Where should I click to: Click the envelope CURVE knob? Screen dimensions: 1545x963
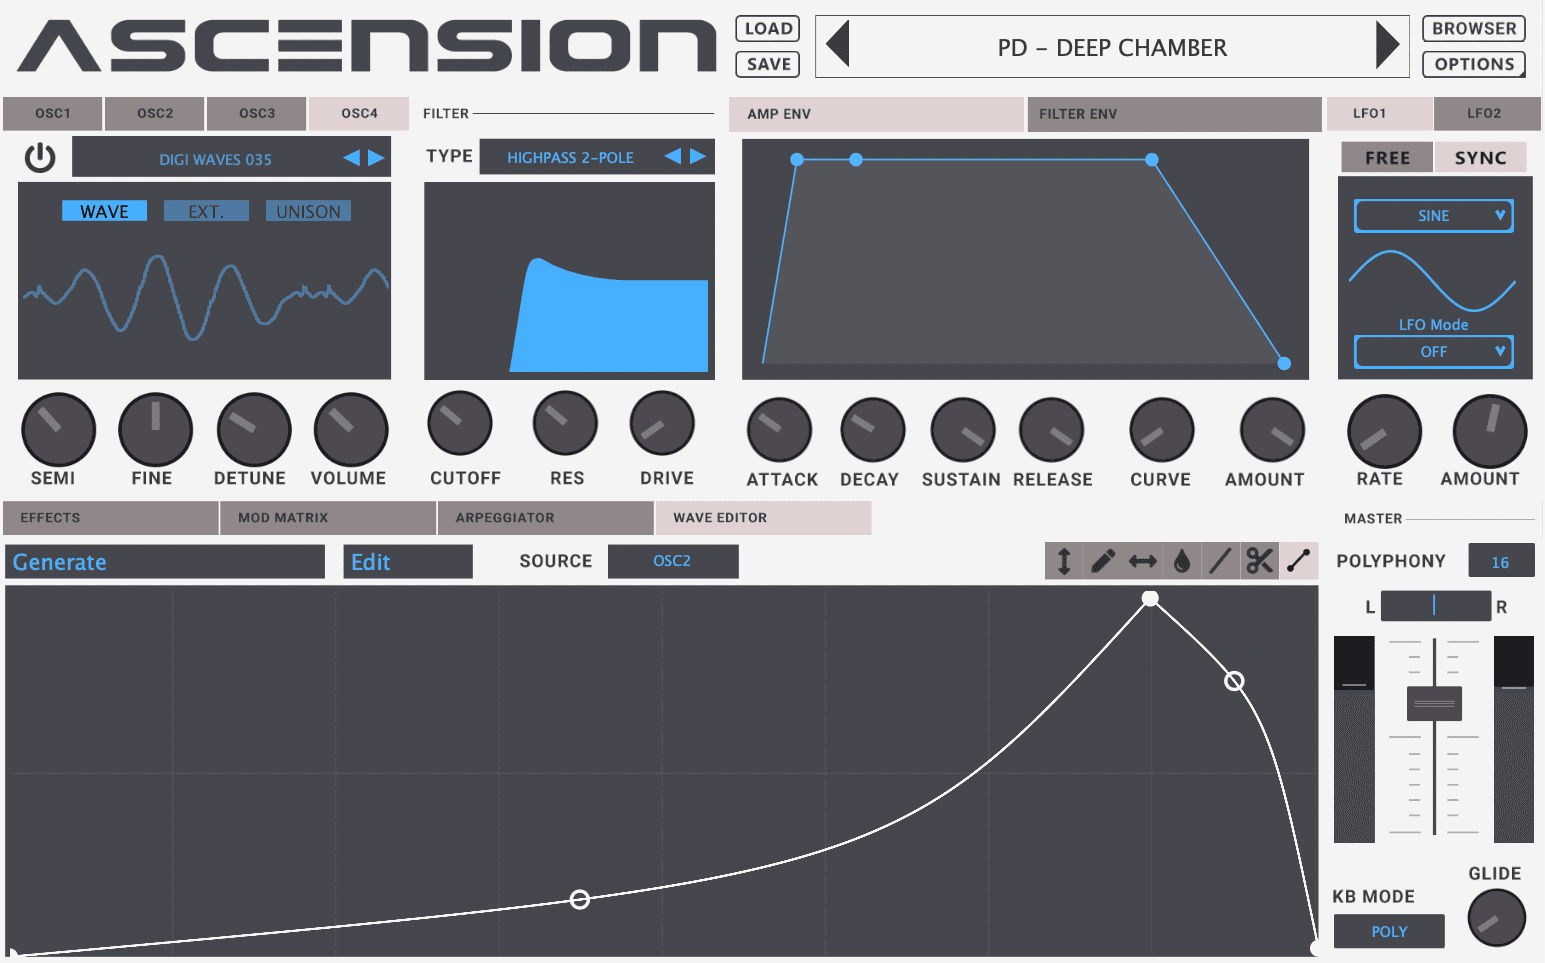[1162, 430]
